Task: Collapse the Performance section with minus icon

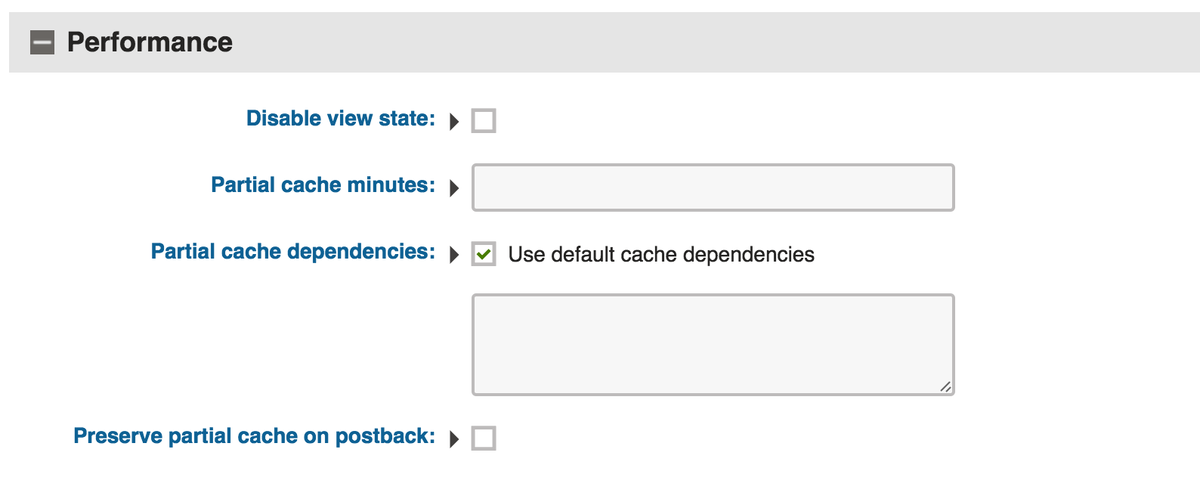Action: [x=42, y=43]
